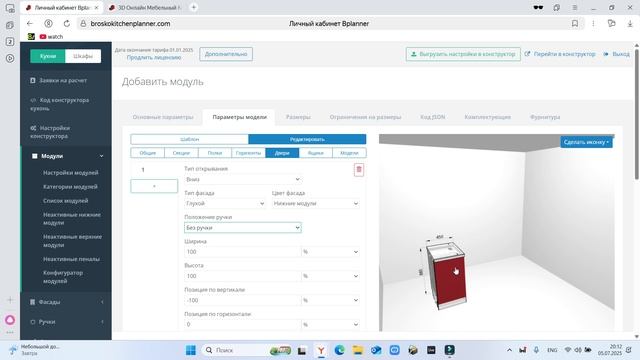This screenshot has height=360, width=640.
Task: Switch to the Кухни toggle
Action: coord(48,56)
